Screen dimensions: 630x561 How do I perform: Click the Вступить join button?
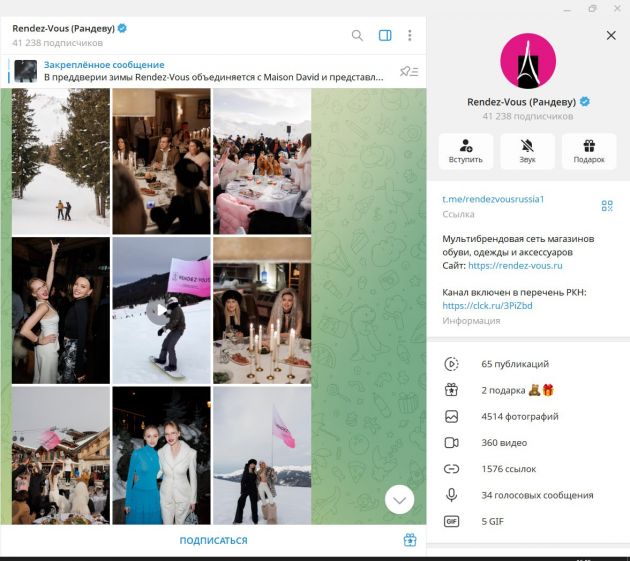(466, 151)
